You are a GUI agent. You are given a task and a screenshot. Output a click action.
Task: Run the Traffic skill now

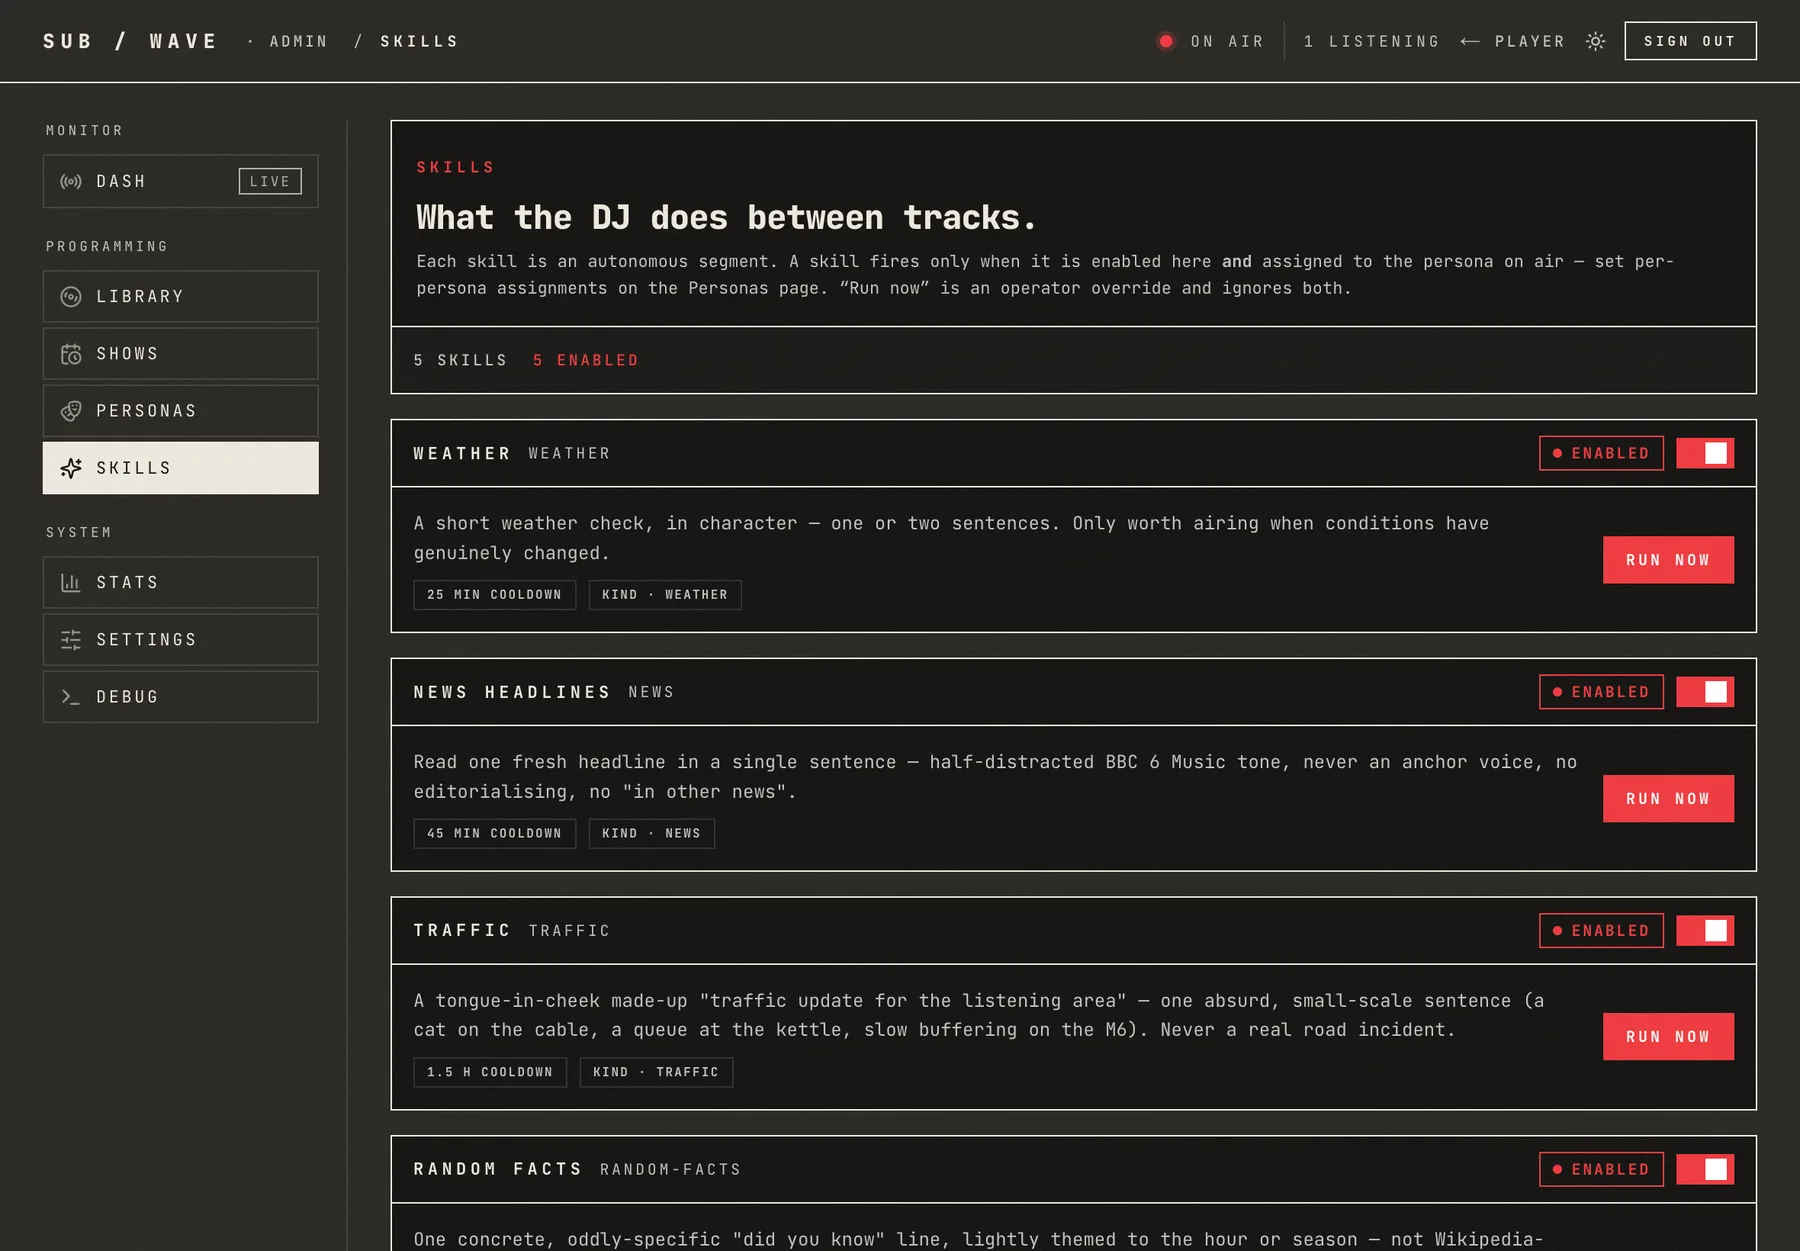1668,1037
